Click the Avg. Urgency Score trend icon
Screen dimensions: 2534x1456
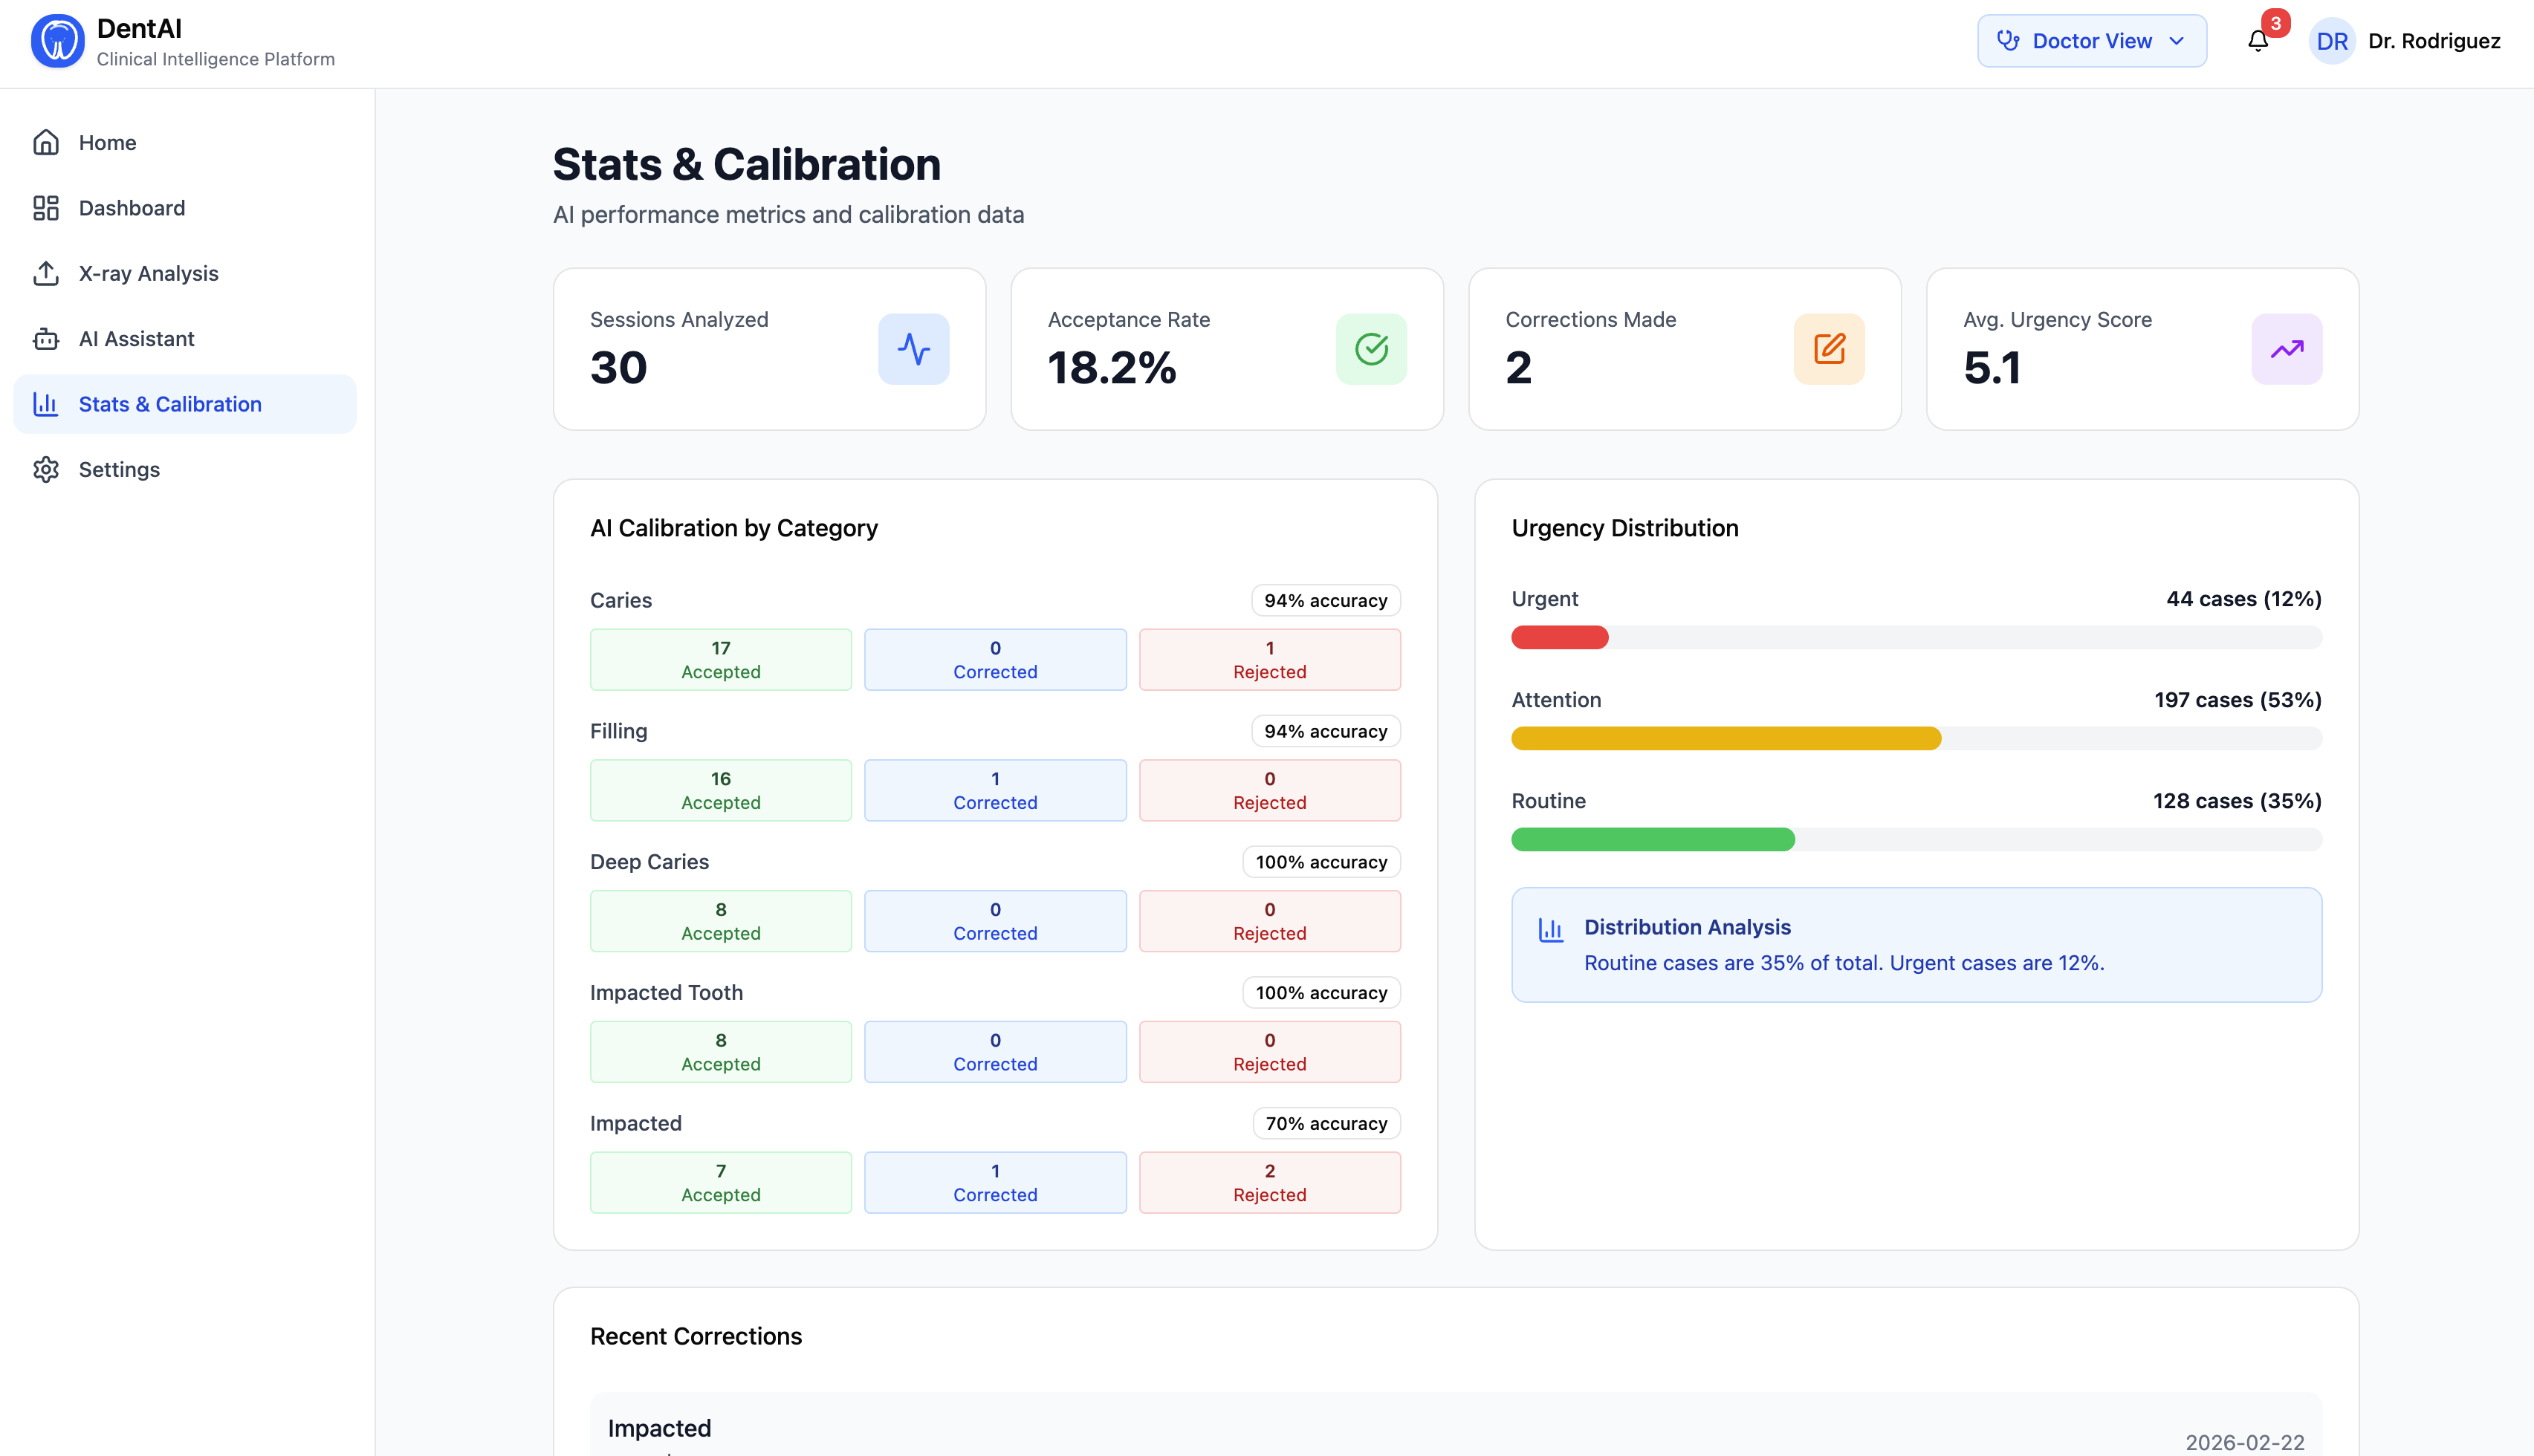(2286, 349)
